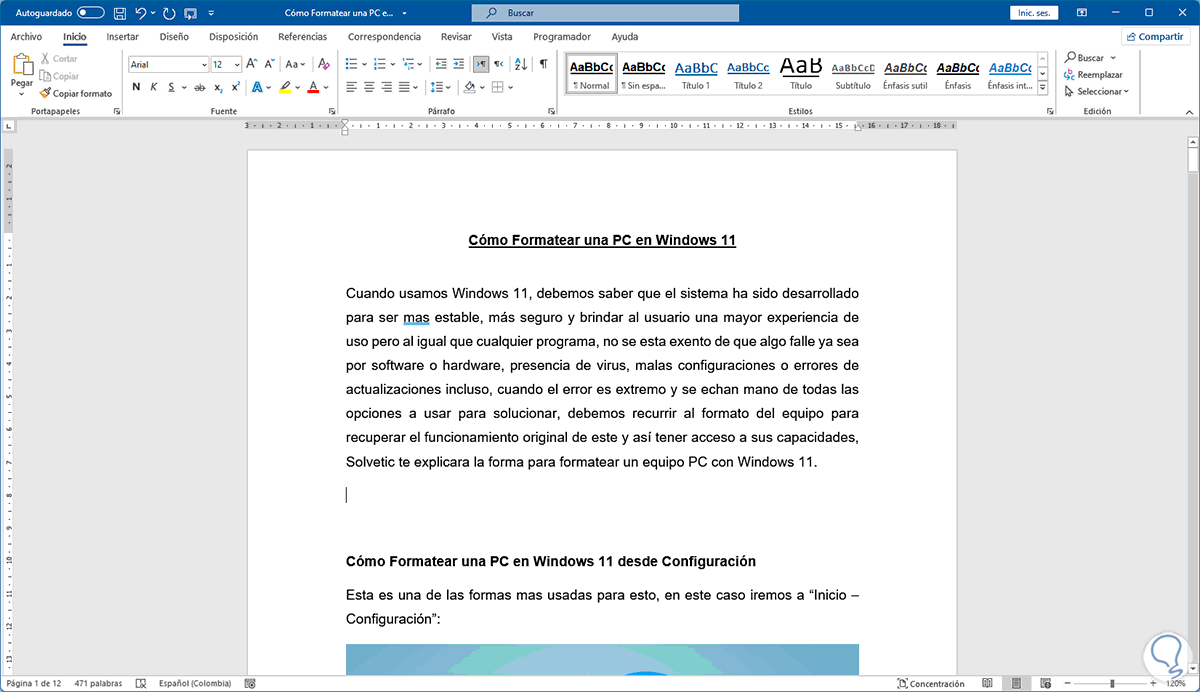Click the Pegar clipboard icon
1200x692 pixels.
point(22,66)
